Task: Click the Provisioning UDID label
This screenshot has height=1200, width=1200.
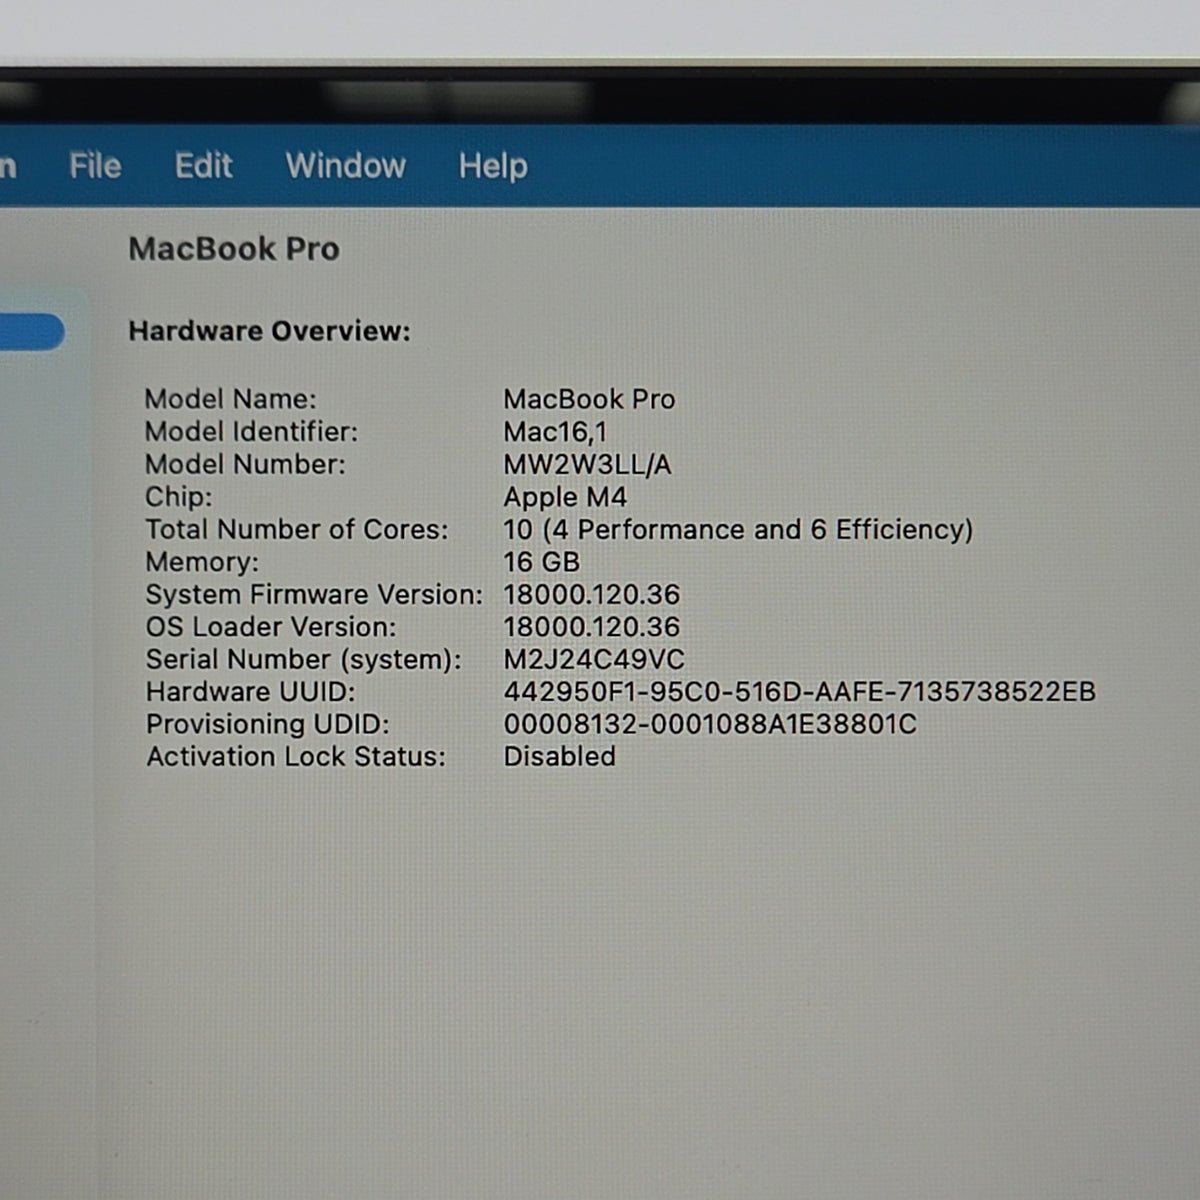Action: point(268,724)
